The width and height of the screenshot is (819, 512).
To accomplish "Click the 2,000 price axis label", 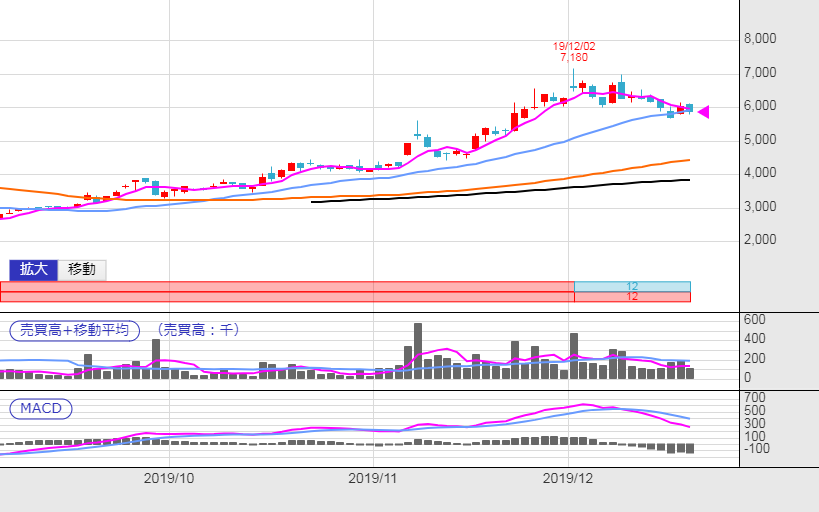I will coord(760,239).
